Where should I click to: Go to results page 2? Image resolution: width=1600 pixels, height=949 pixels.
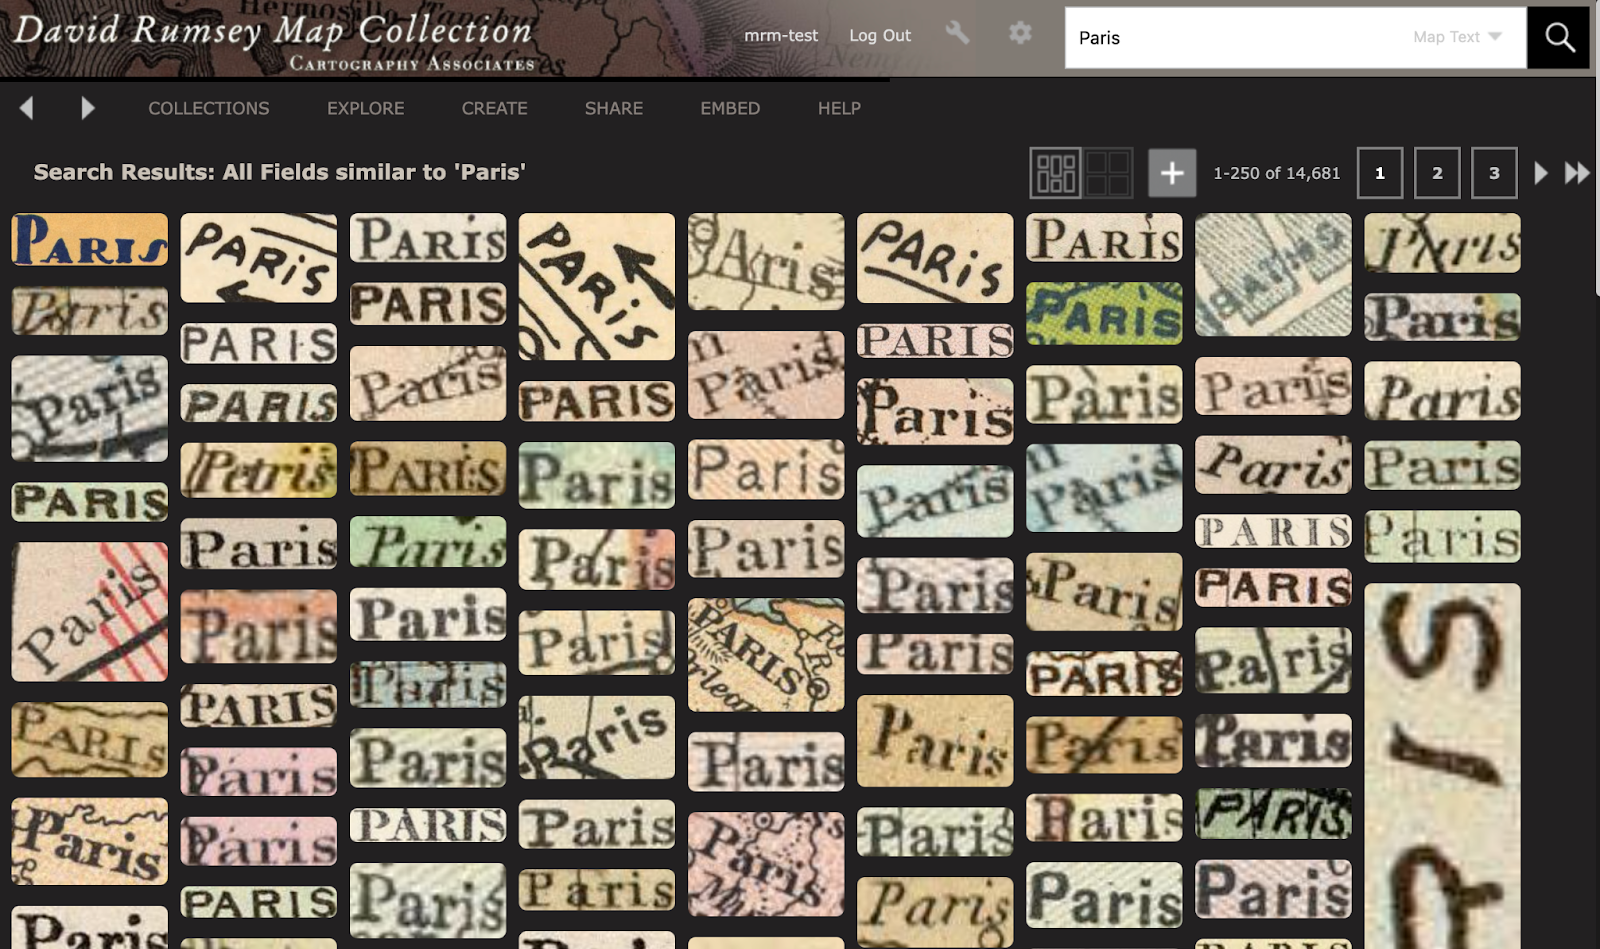coord(1437,173)
